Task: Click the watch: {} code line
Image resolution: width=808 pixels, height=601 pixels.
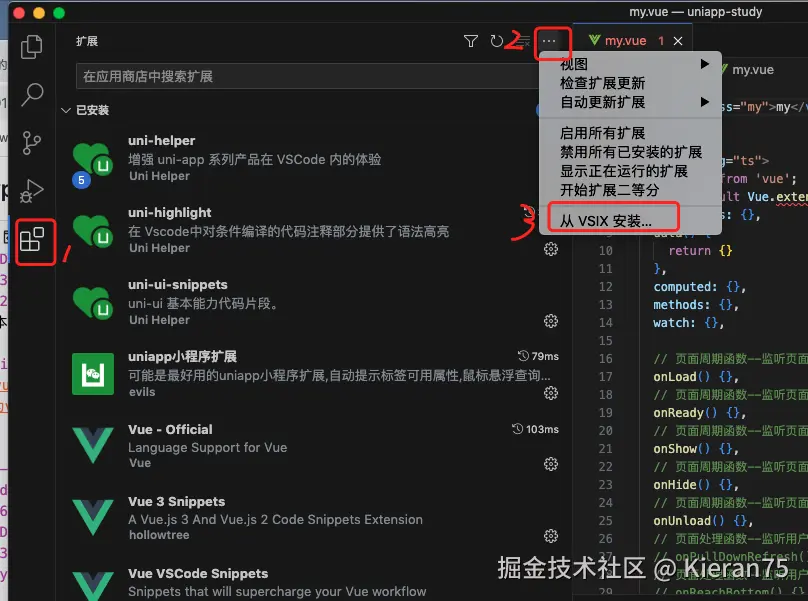Action: click(688, 323)
